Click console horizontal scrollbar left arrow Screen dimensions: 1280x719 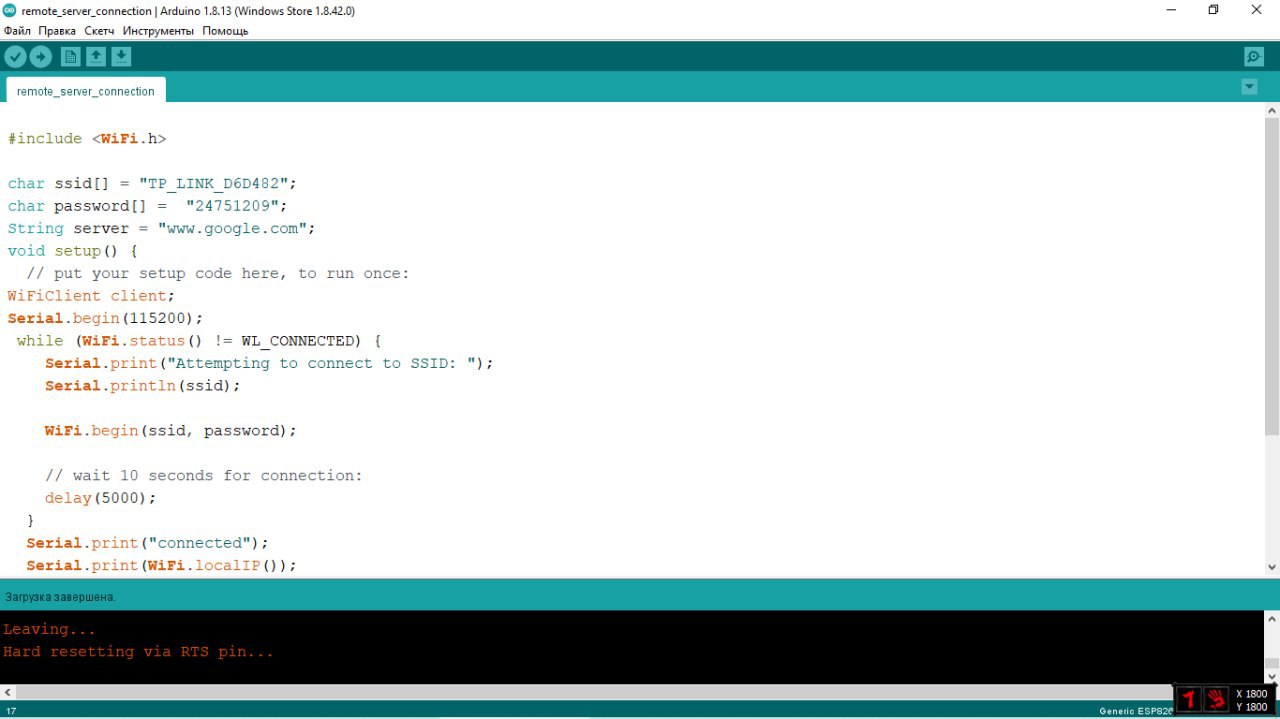tap(7, 692)
